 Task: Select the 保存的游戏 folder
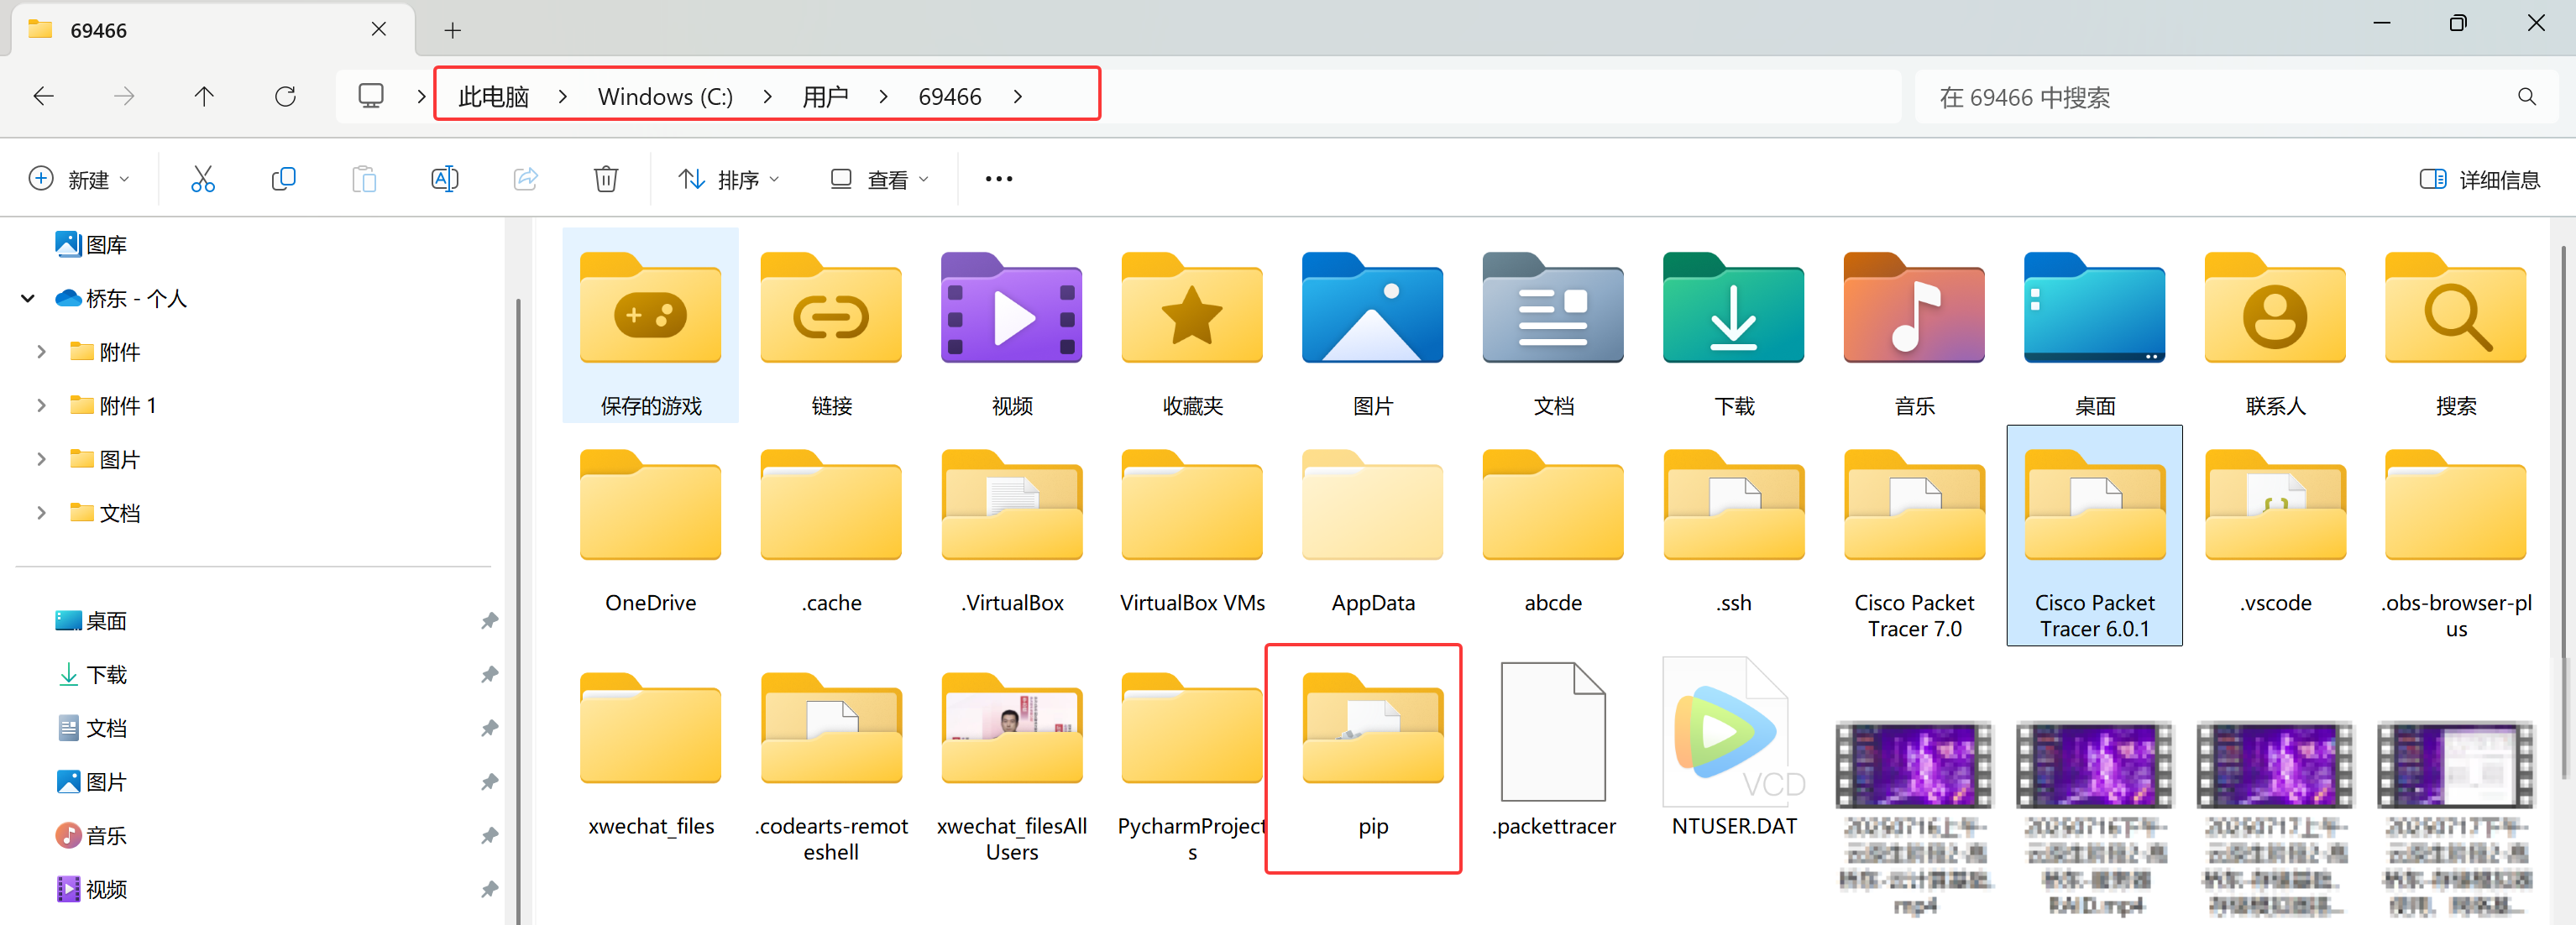coord(650,325)
